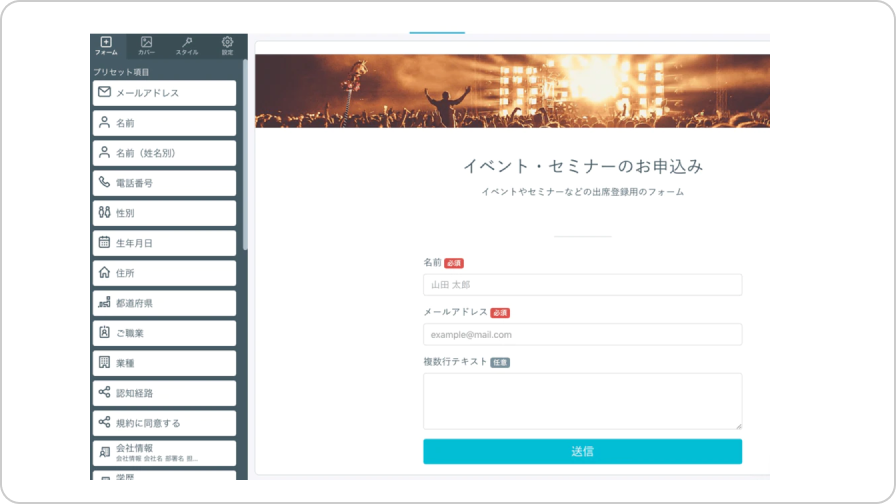Click the envelope icon for メールアドレス

[104, 92]
